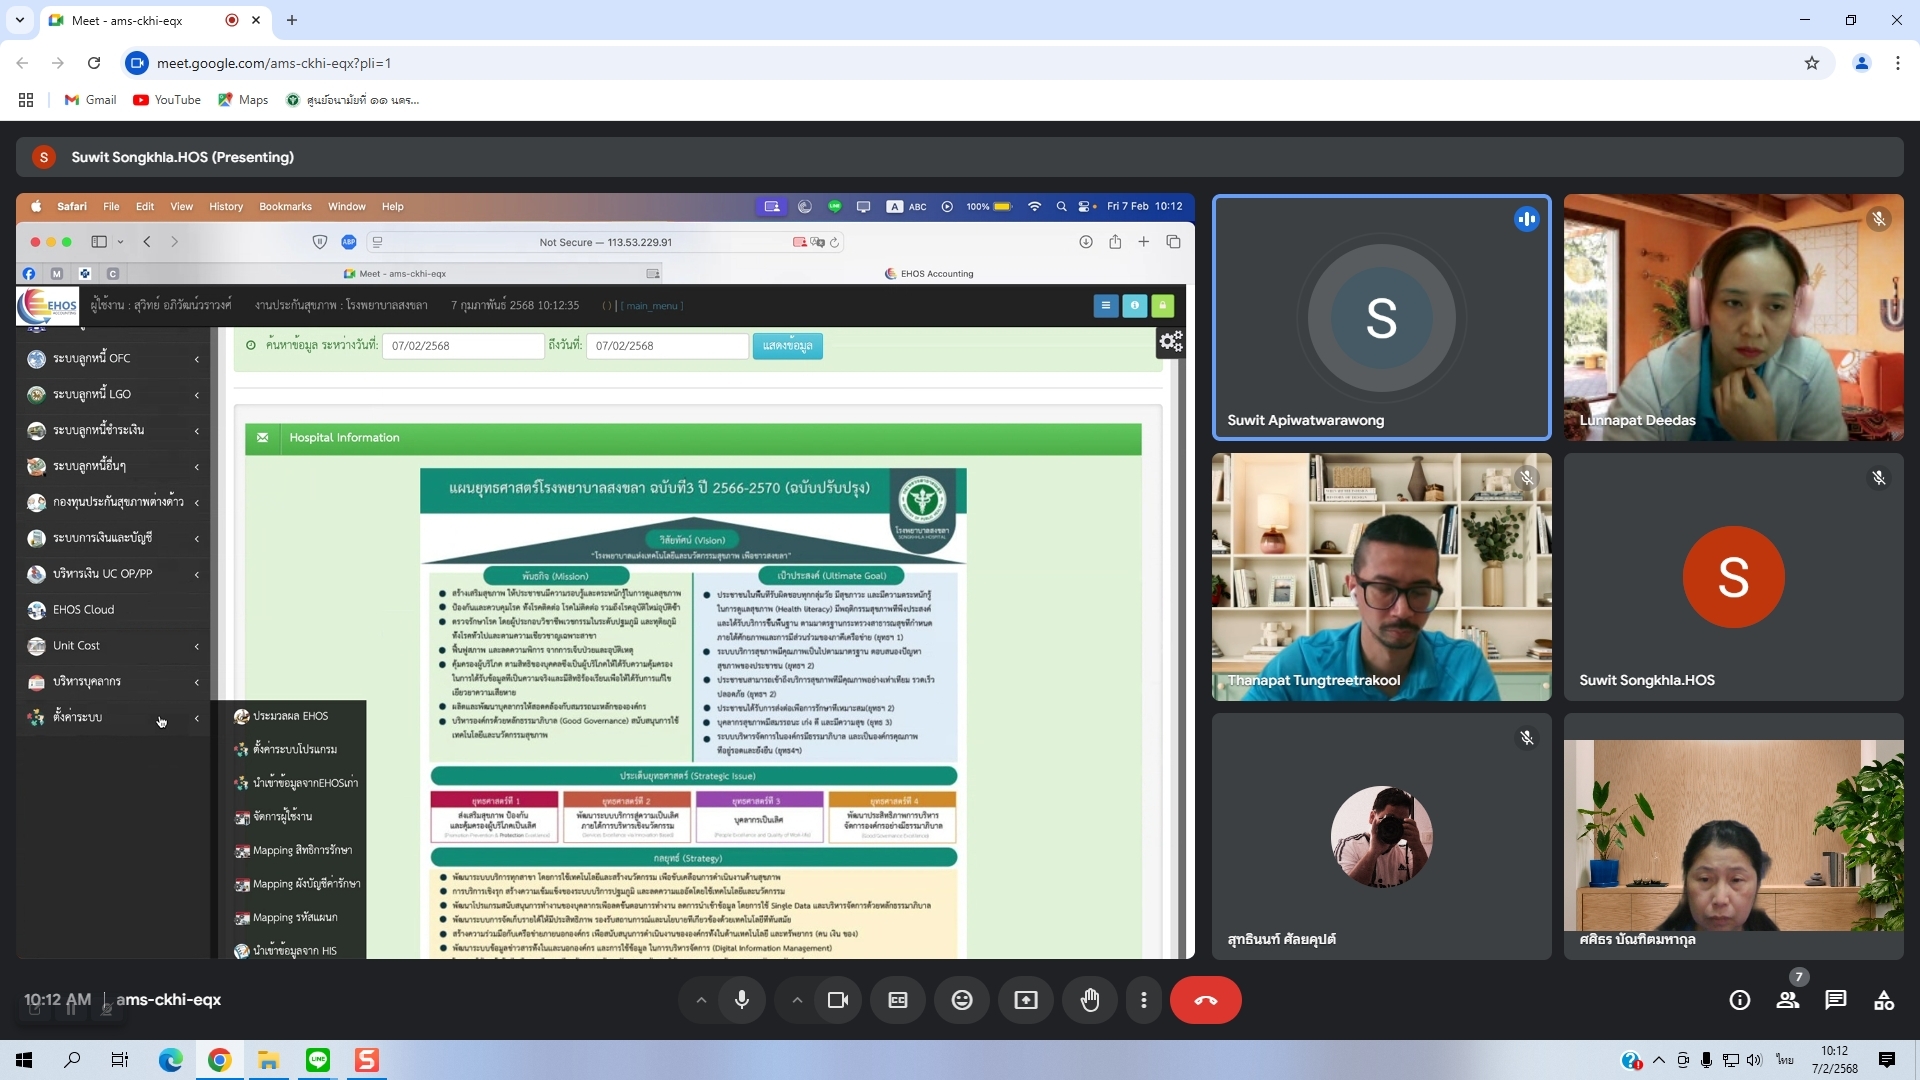Expand Unit Cost sidebar item
The height and width of the screenshot is (1080, 1920).
(114, 646)
